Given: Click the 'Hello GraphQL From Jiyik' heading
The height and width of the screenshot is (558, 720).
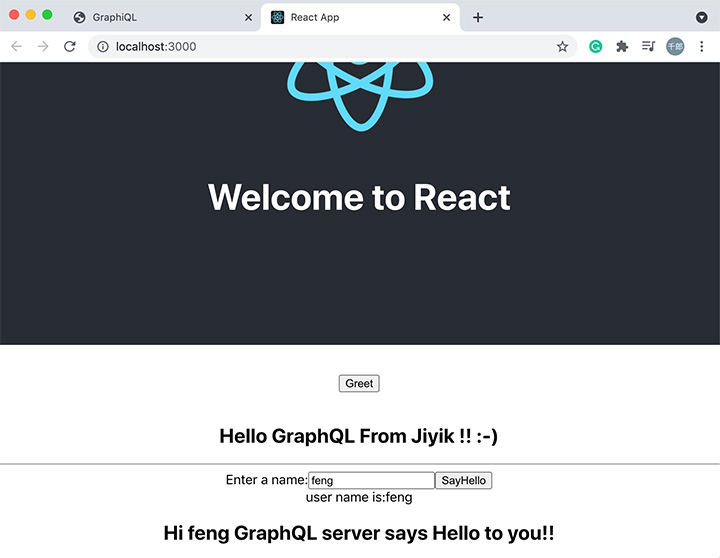Looking at the screenshot, I should (x=359, y=436).
